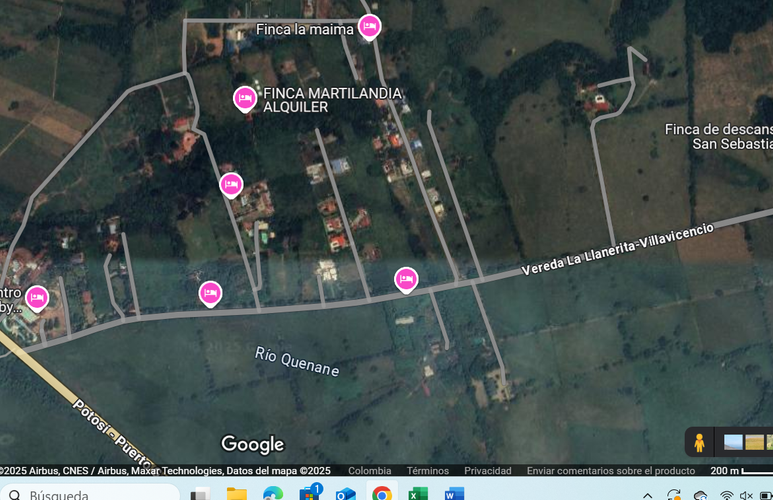Click the sync status tray icon
Screen dimensions: 773x500
pyautogui.click(x=674, y=495)
